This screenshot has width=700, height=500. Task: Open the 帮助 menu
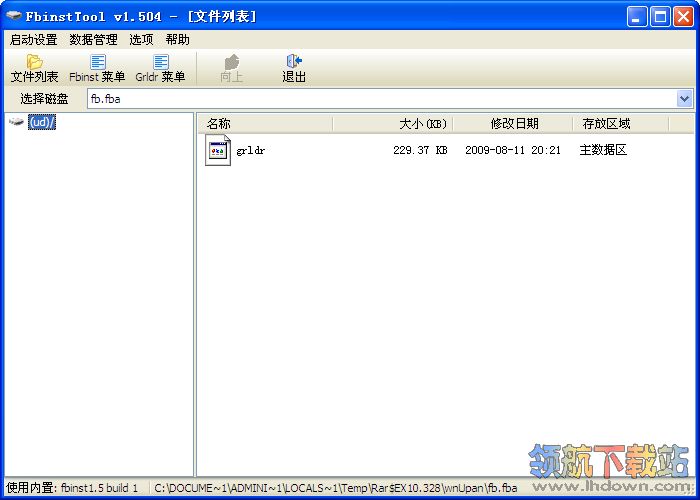(177, 40)
